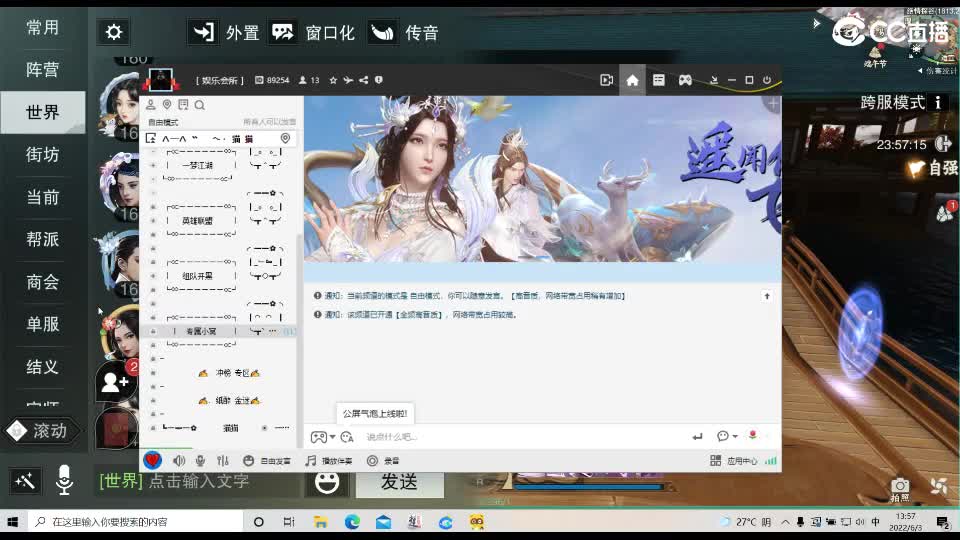Click the first system notice message in chat

pos(470,296)
